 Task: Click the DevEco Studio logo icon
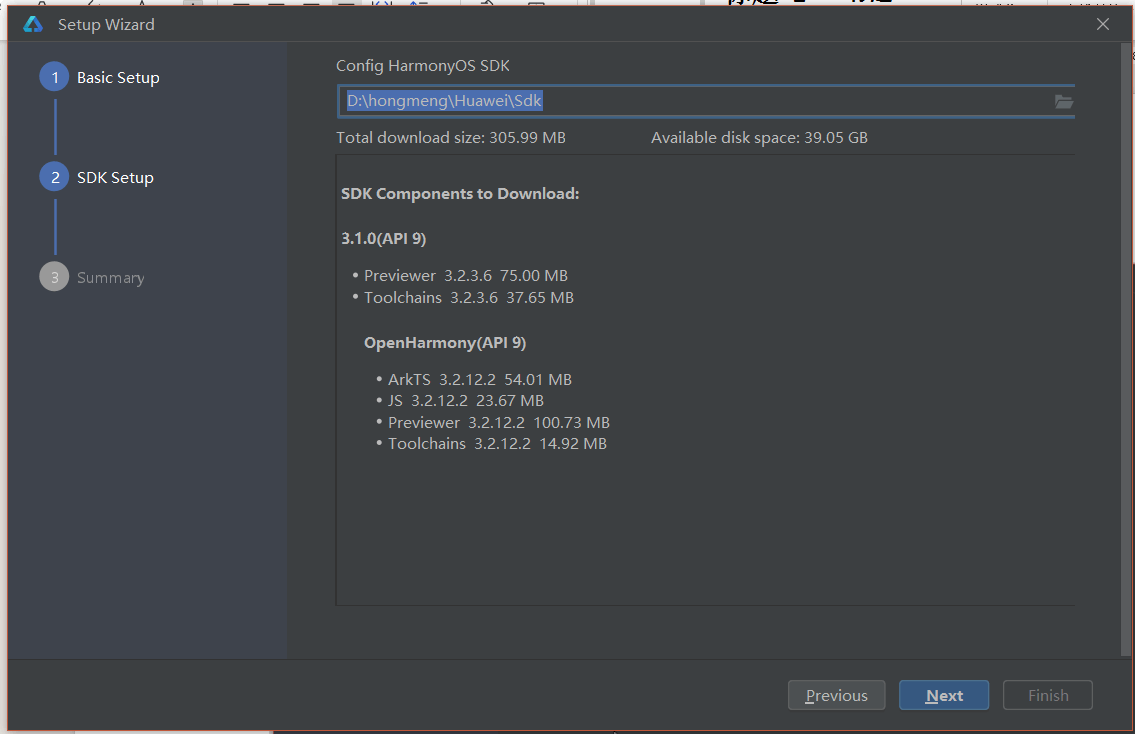[x=33, y=25]
